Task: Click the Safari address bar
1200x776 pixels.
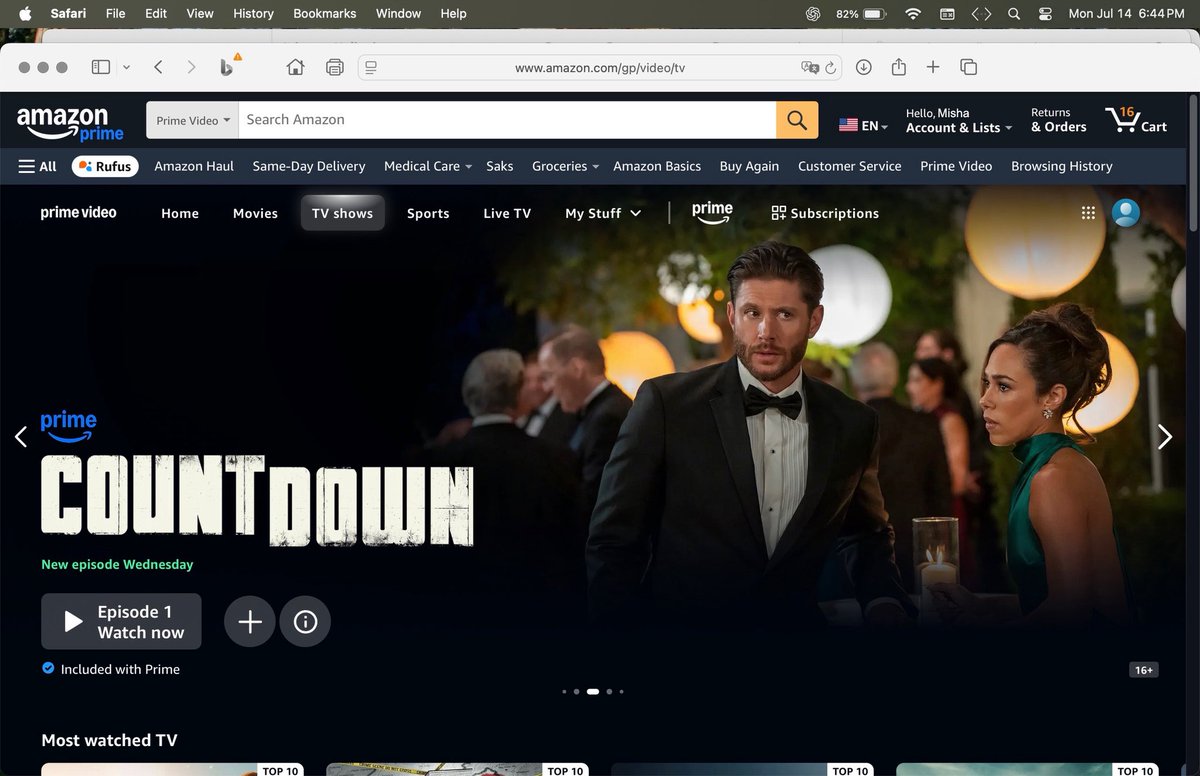Action: tap(600, 68)
